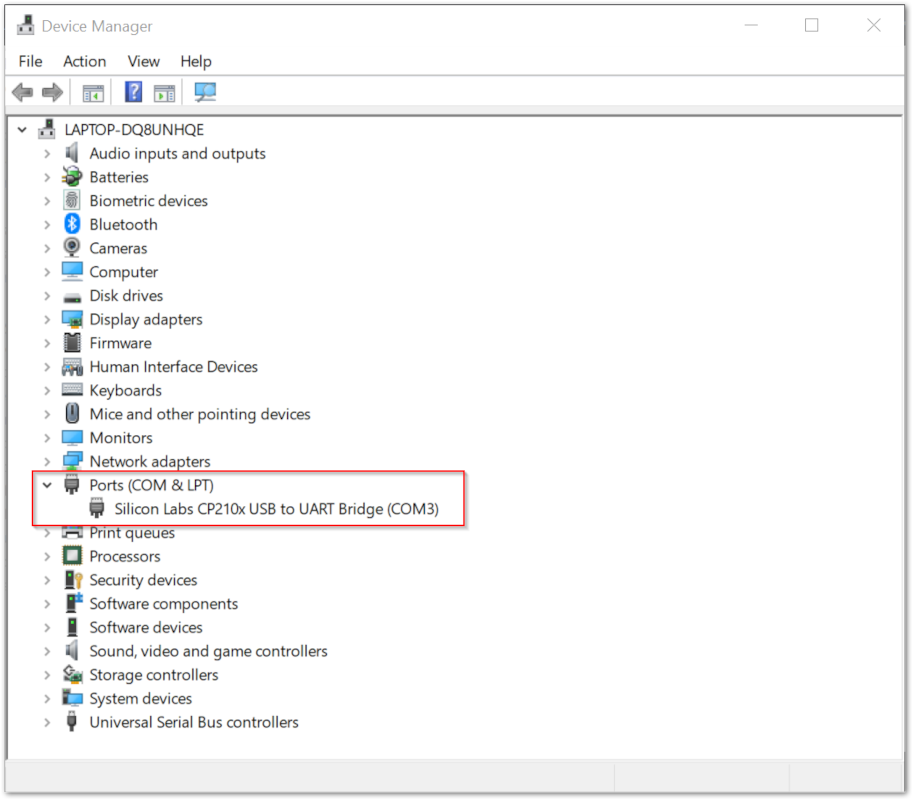The width and height of the screenshot is (913, 800).
Task: Expand Audio inputs and outputs
Action: 48,153
